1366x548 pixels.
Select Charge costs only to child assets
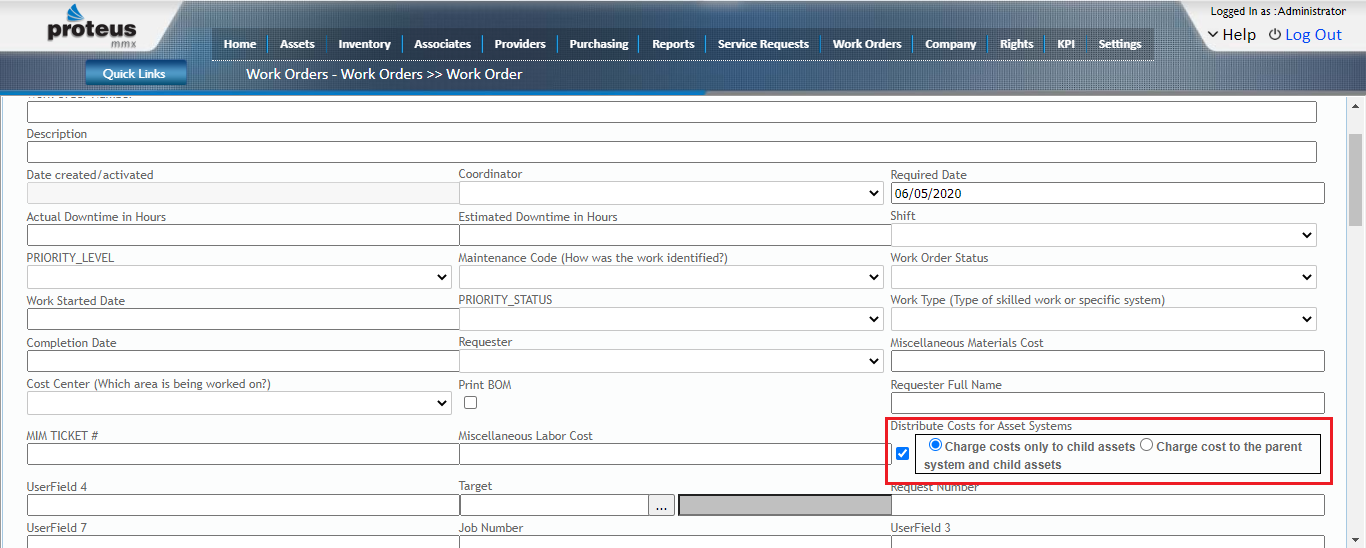click(x=935, y=446)
